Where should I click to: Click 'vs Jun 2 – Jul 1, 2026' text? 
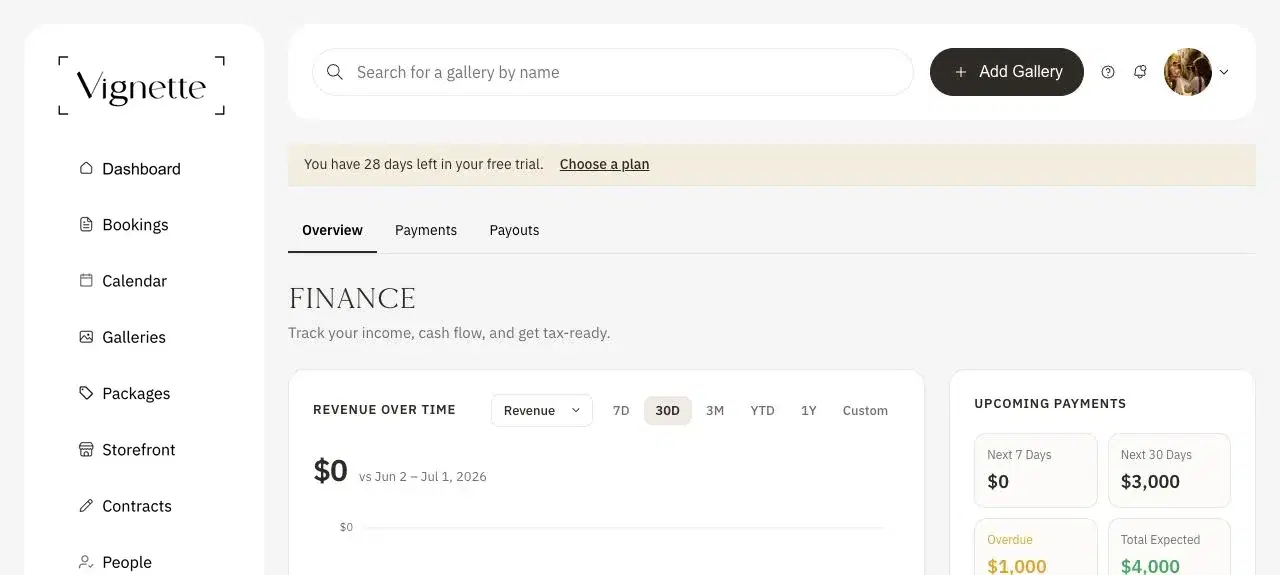[423, 477]
